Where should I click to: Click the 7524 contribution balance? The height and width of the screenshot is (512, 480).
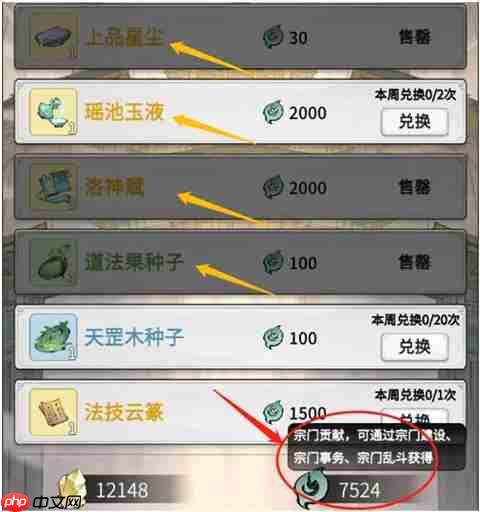(359, 490)
